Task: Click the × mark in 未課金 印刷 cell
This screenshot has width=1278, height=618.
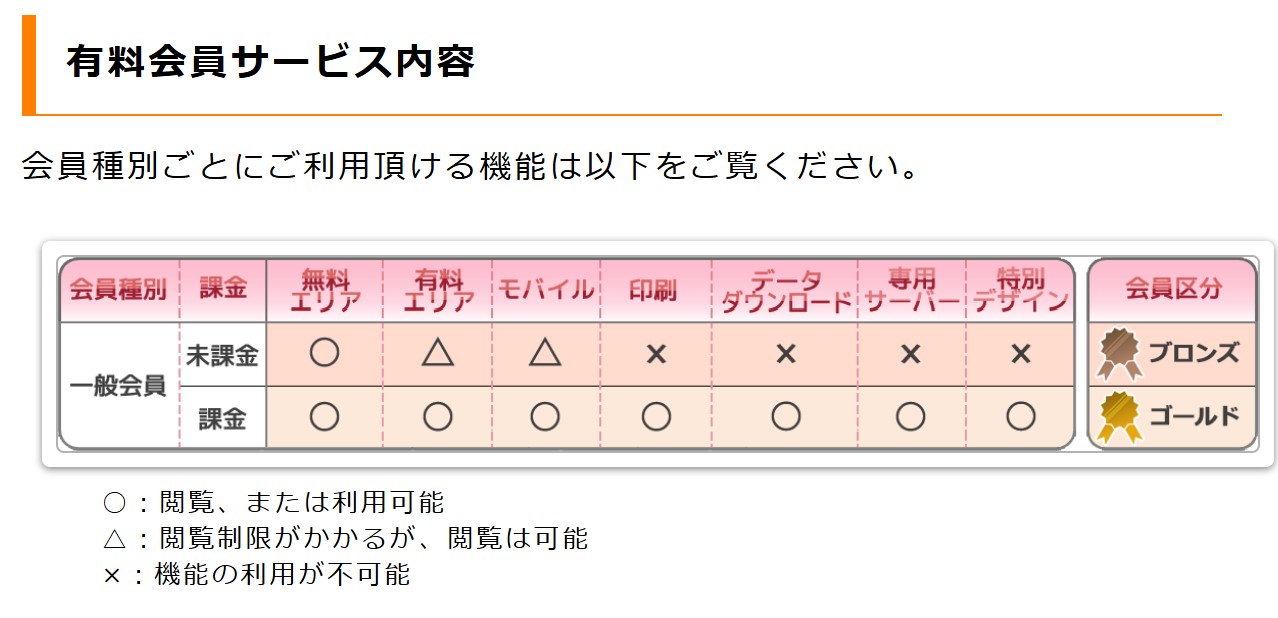Action: (x=656, y=354)
